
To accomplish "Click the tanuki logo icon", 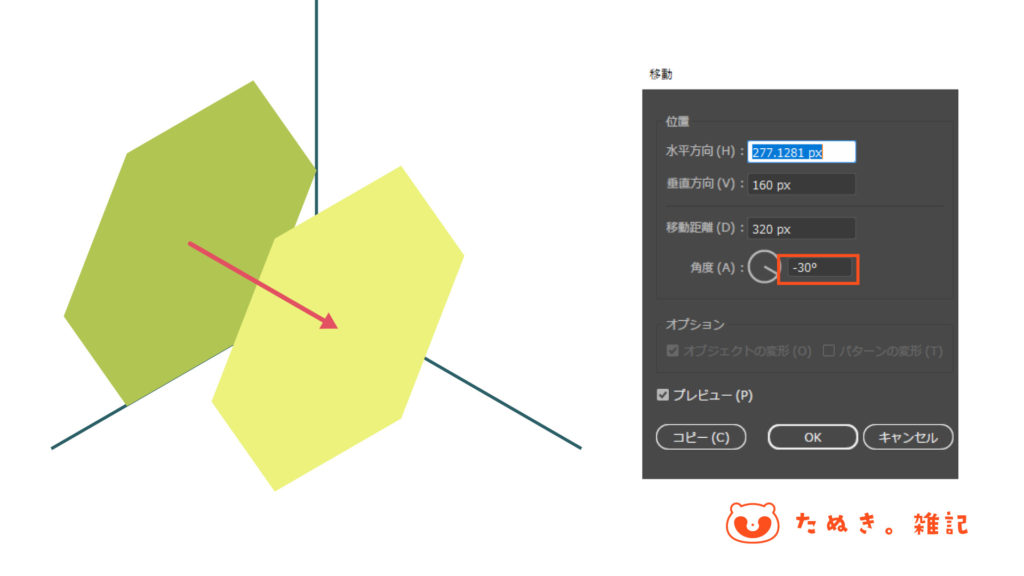I will (752, 522).
